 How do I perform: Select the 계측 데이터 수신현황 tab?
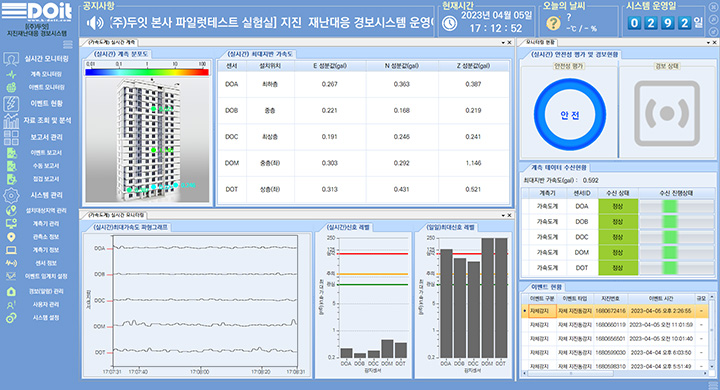tap(558, 168)
